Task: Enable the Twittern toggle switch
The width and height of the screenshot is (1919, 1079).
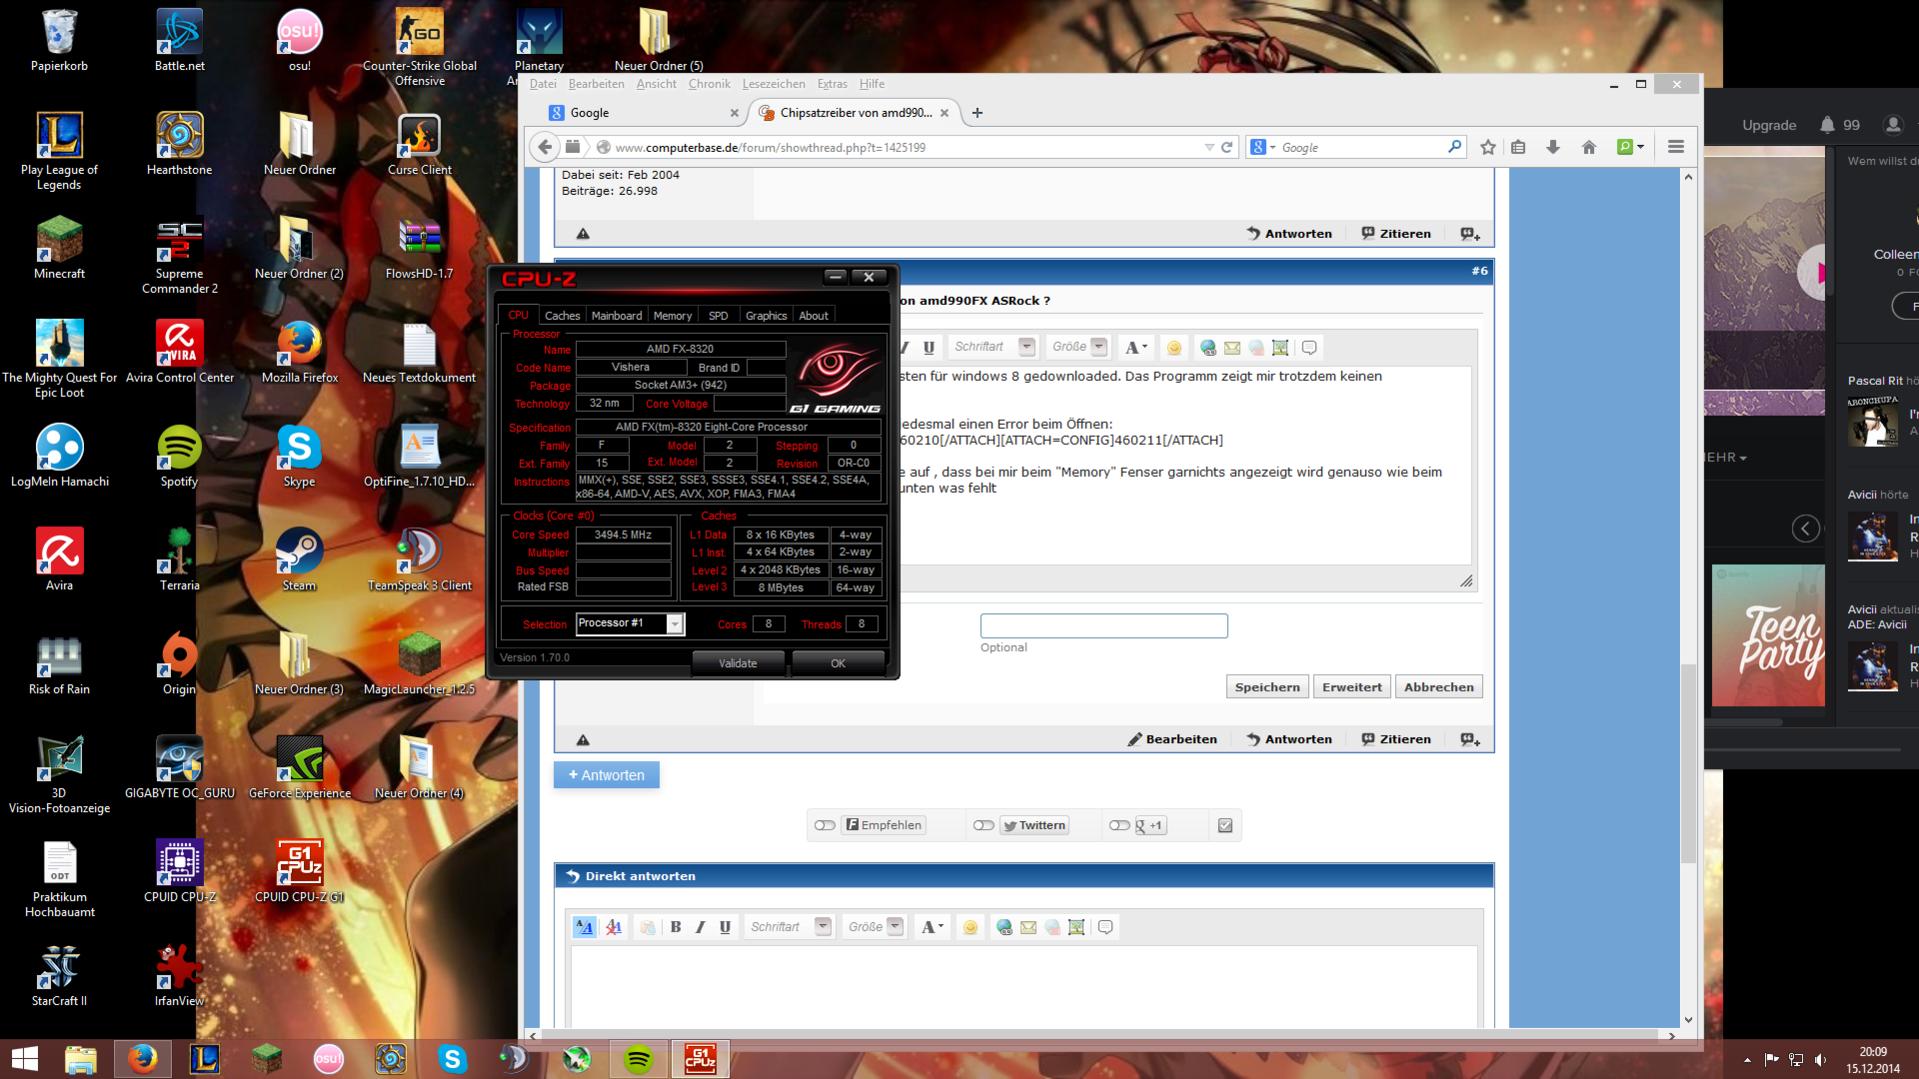Action: tap(983, 825)
